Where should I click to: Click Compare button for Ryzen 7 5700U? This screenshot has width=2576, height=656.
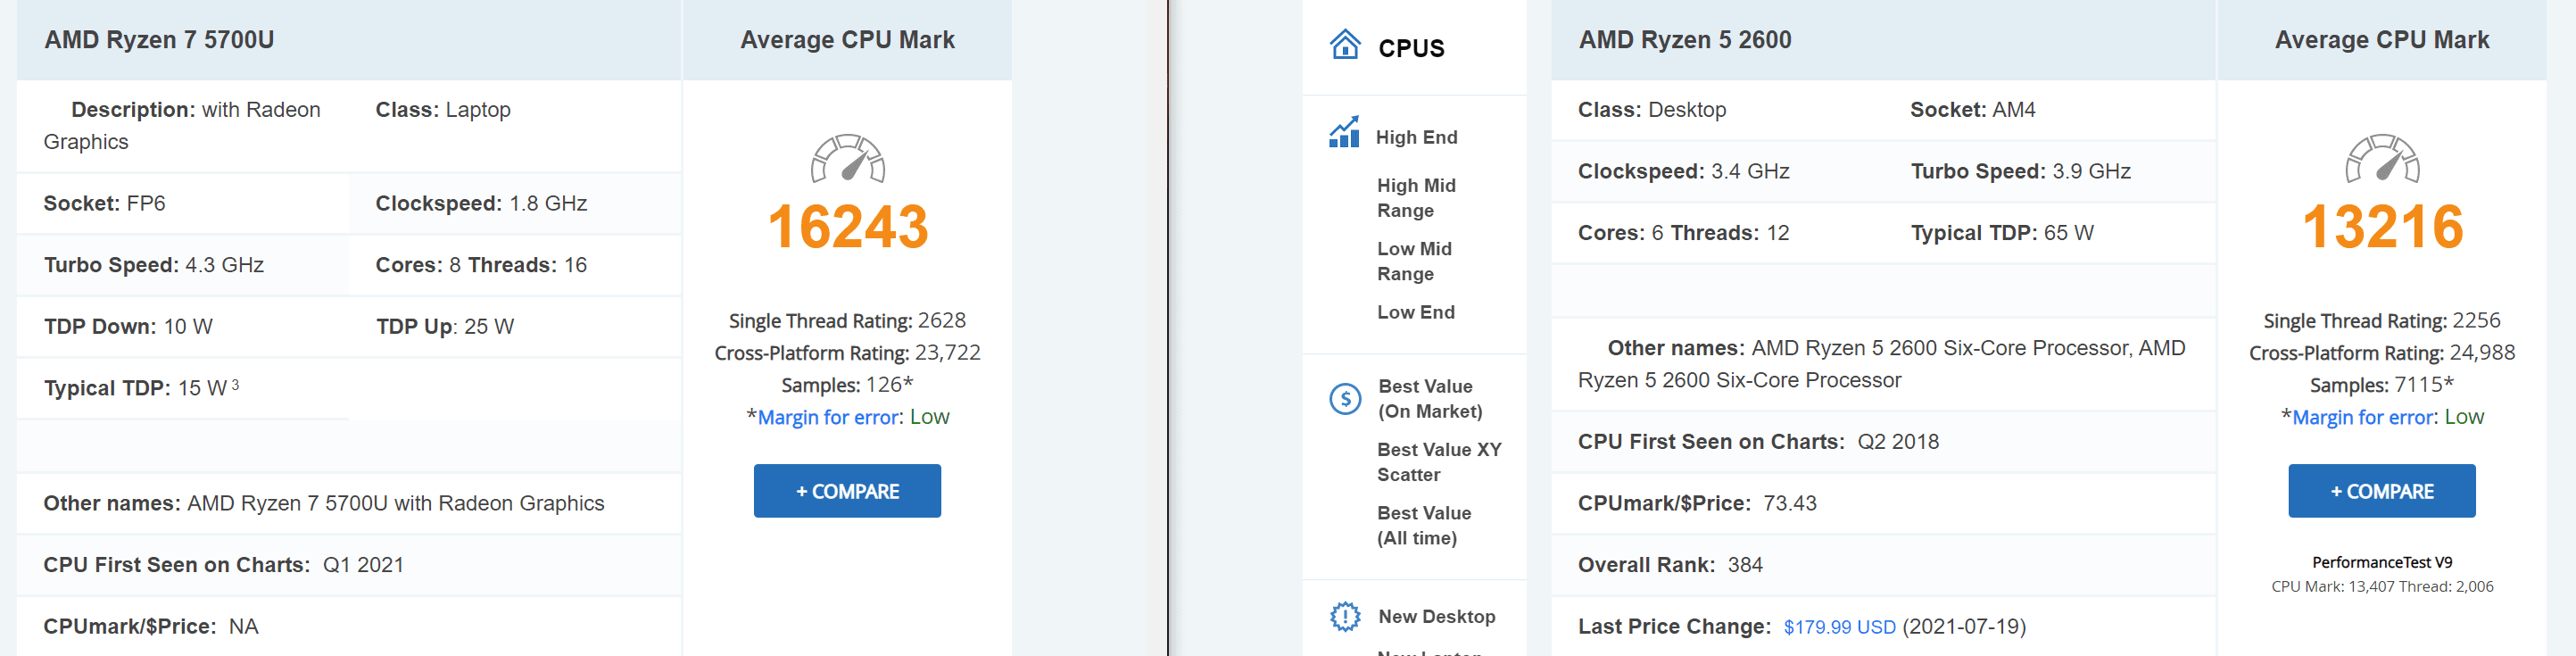847,491
